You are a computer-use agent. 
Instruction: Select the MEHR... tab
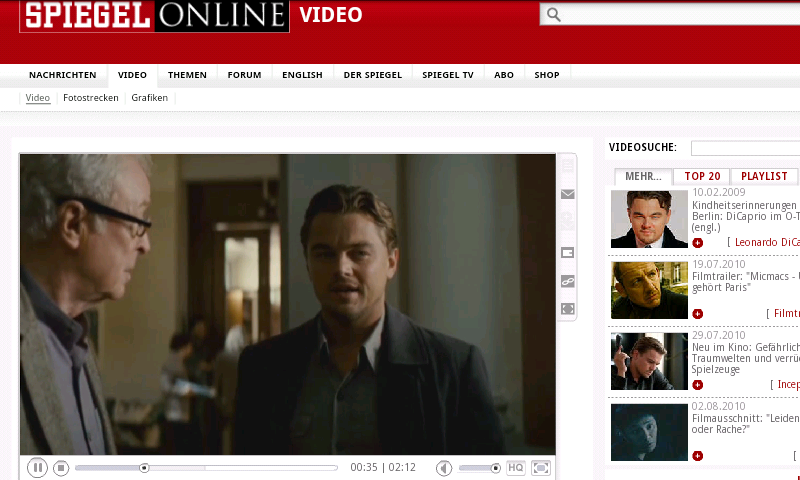point(643,176)
